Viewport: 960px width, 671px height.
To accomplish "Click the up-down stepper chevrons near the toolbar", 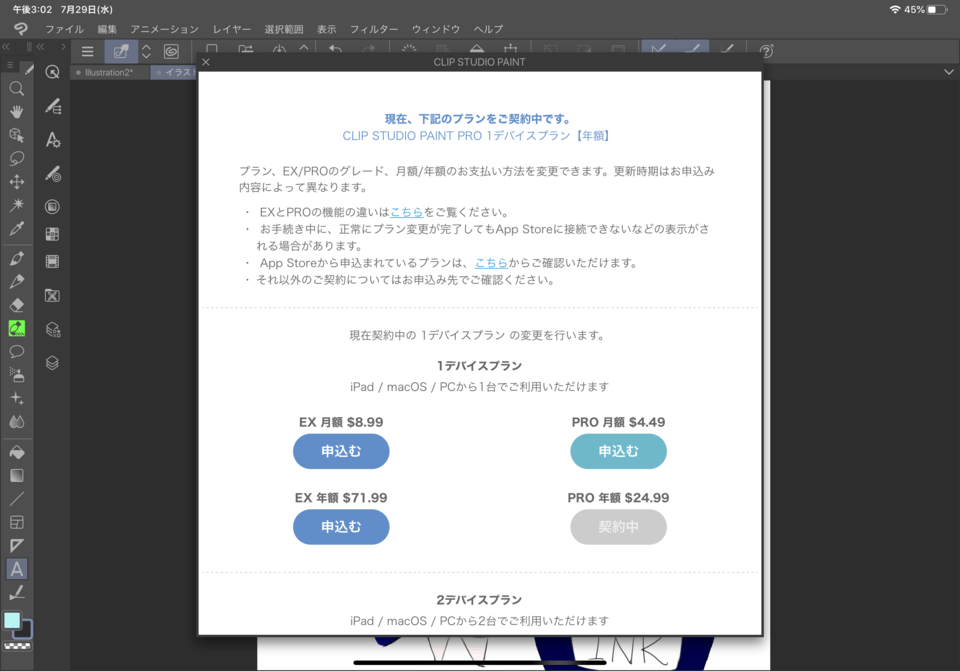I will 146,50.
